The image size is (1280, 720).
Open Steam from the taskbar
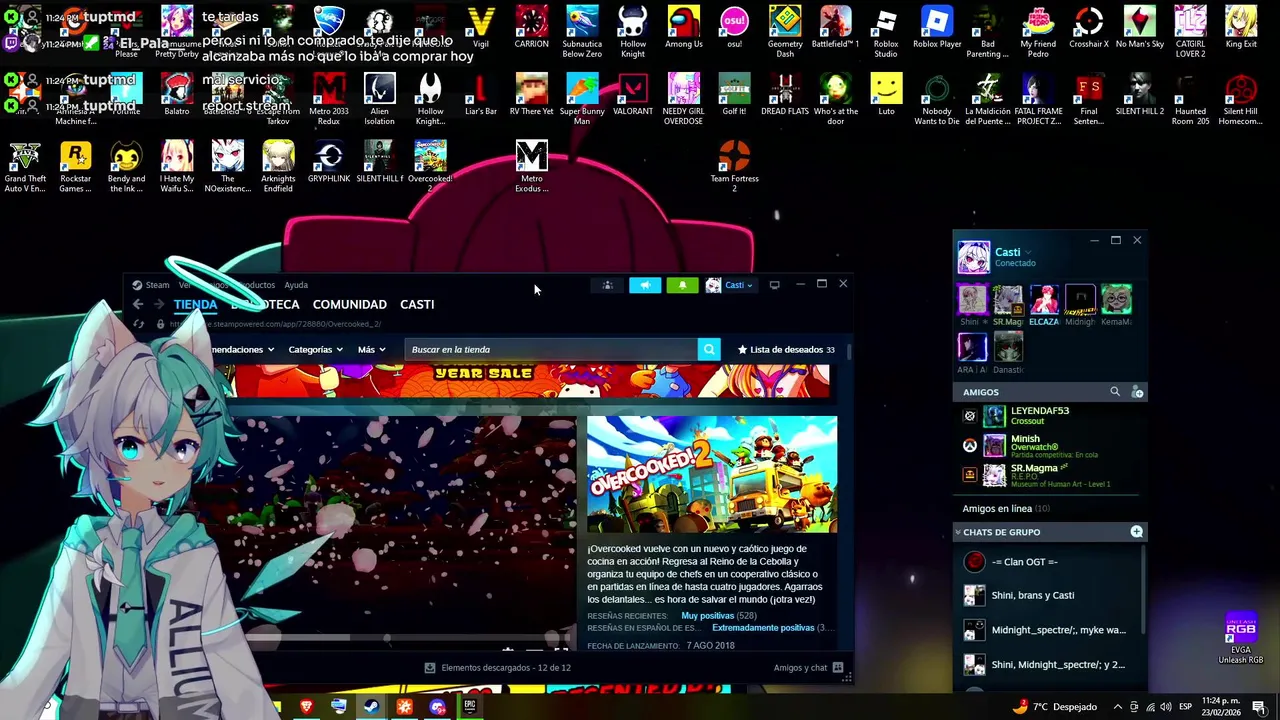pyautogui.click(x=371, y=707)
